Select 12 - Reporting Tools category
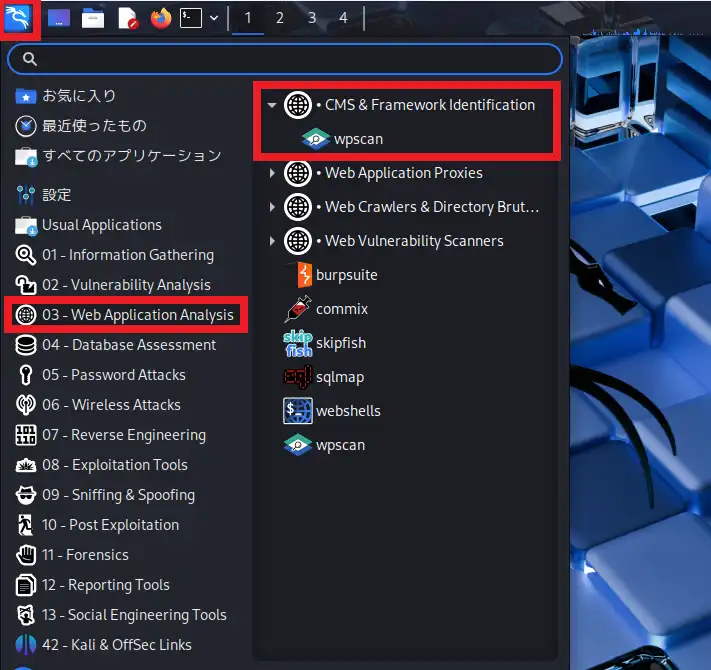The height and width of the screenshot is (670, 711). click(x=93, y=585)
